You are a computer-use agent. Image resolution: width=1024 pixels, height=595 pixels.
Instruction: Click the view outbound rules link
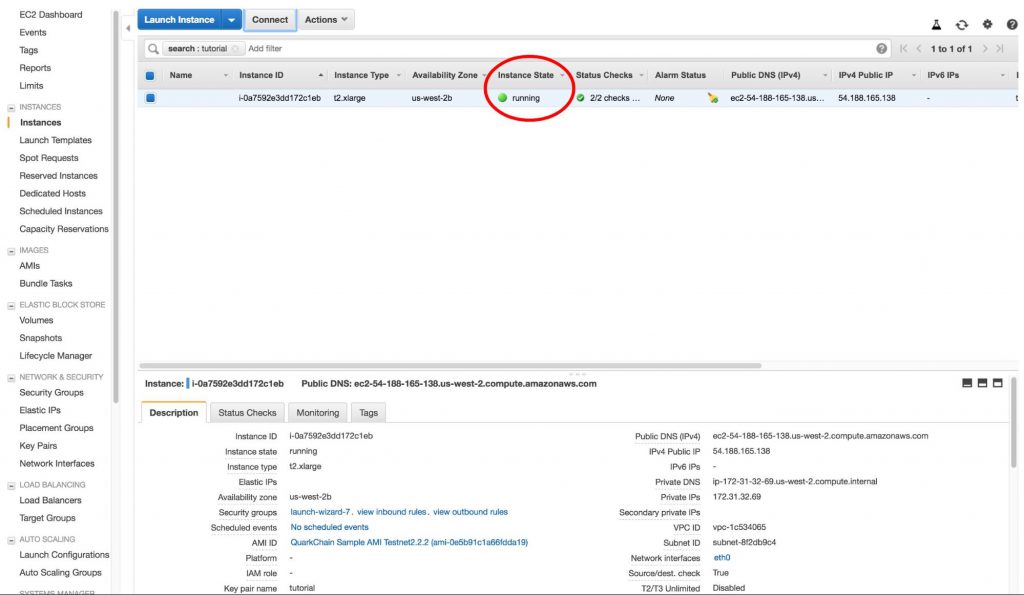(x=470, y=512)
